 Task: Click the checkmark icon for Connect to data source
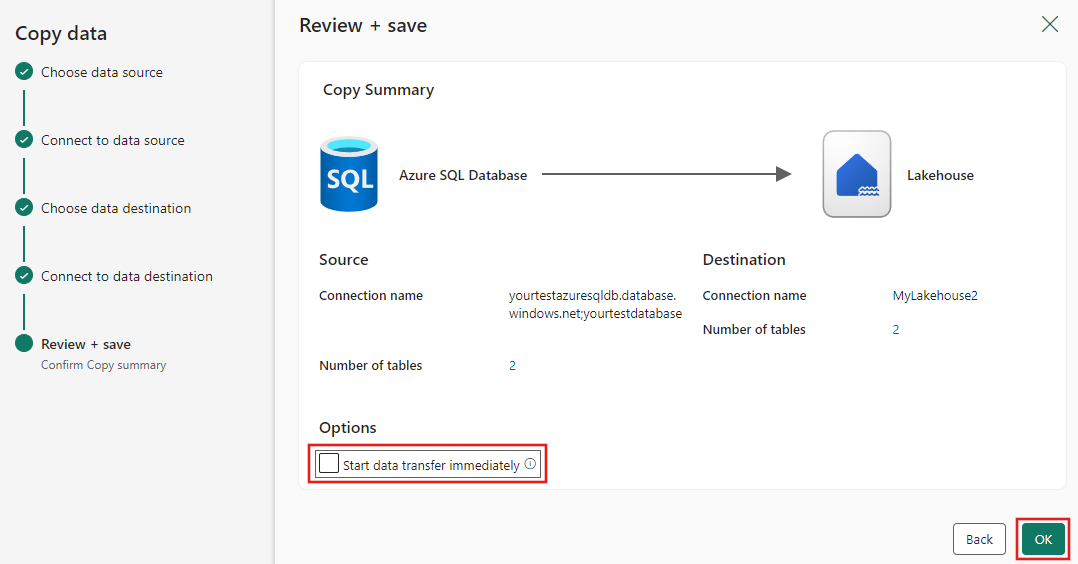24,140
